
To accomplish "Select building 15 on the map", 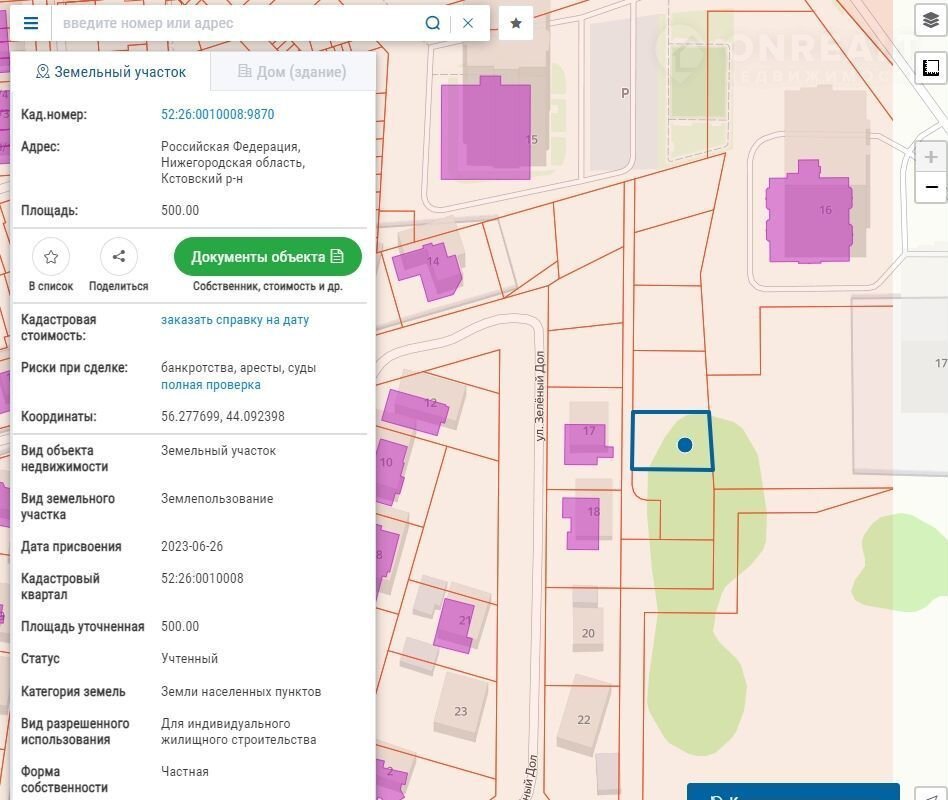I will click(x=486, y=130).
